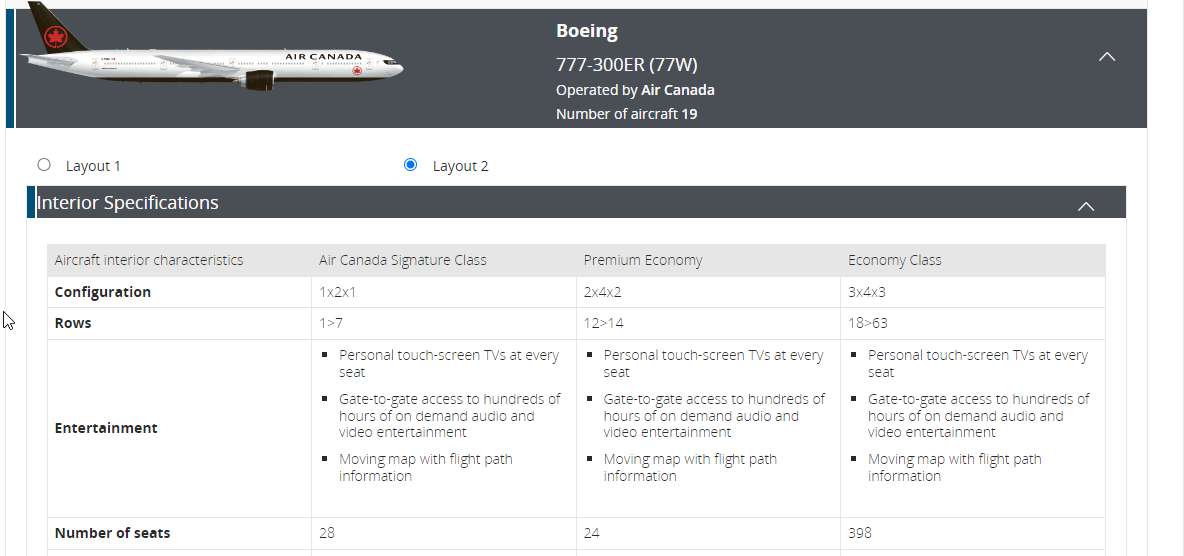Click the Economy Class column header
Viewport: 1184px width, 556px height.
[x=895, y=260]
